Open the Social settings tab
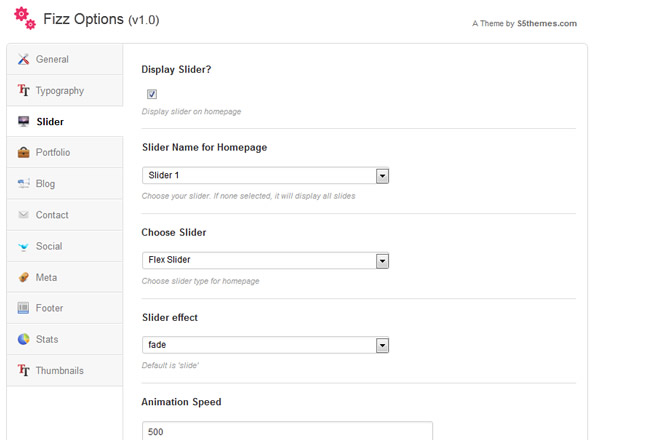Viewport: 645px width, 440px height. [65, 246]
